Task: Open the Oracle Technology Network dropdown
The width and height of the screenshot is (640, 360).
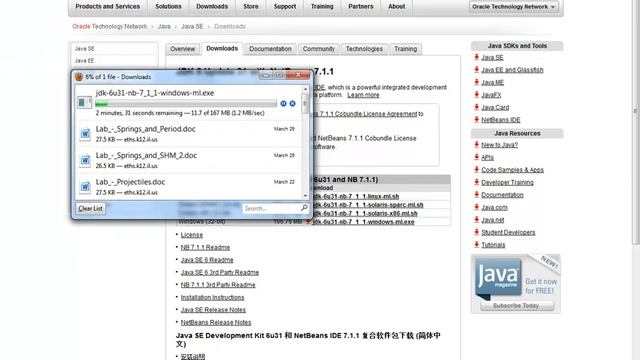Action: [513, 7]
